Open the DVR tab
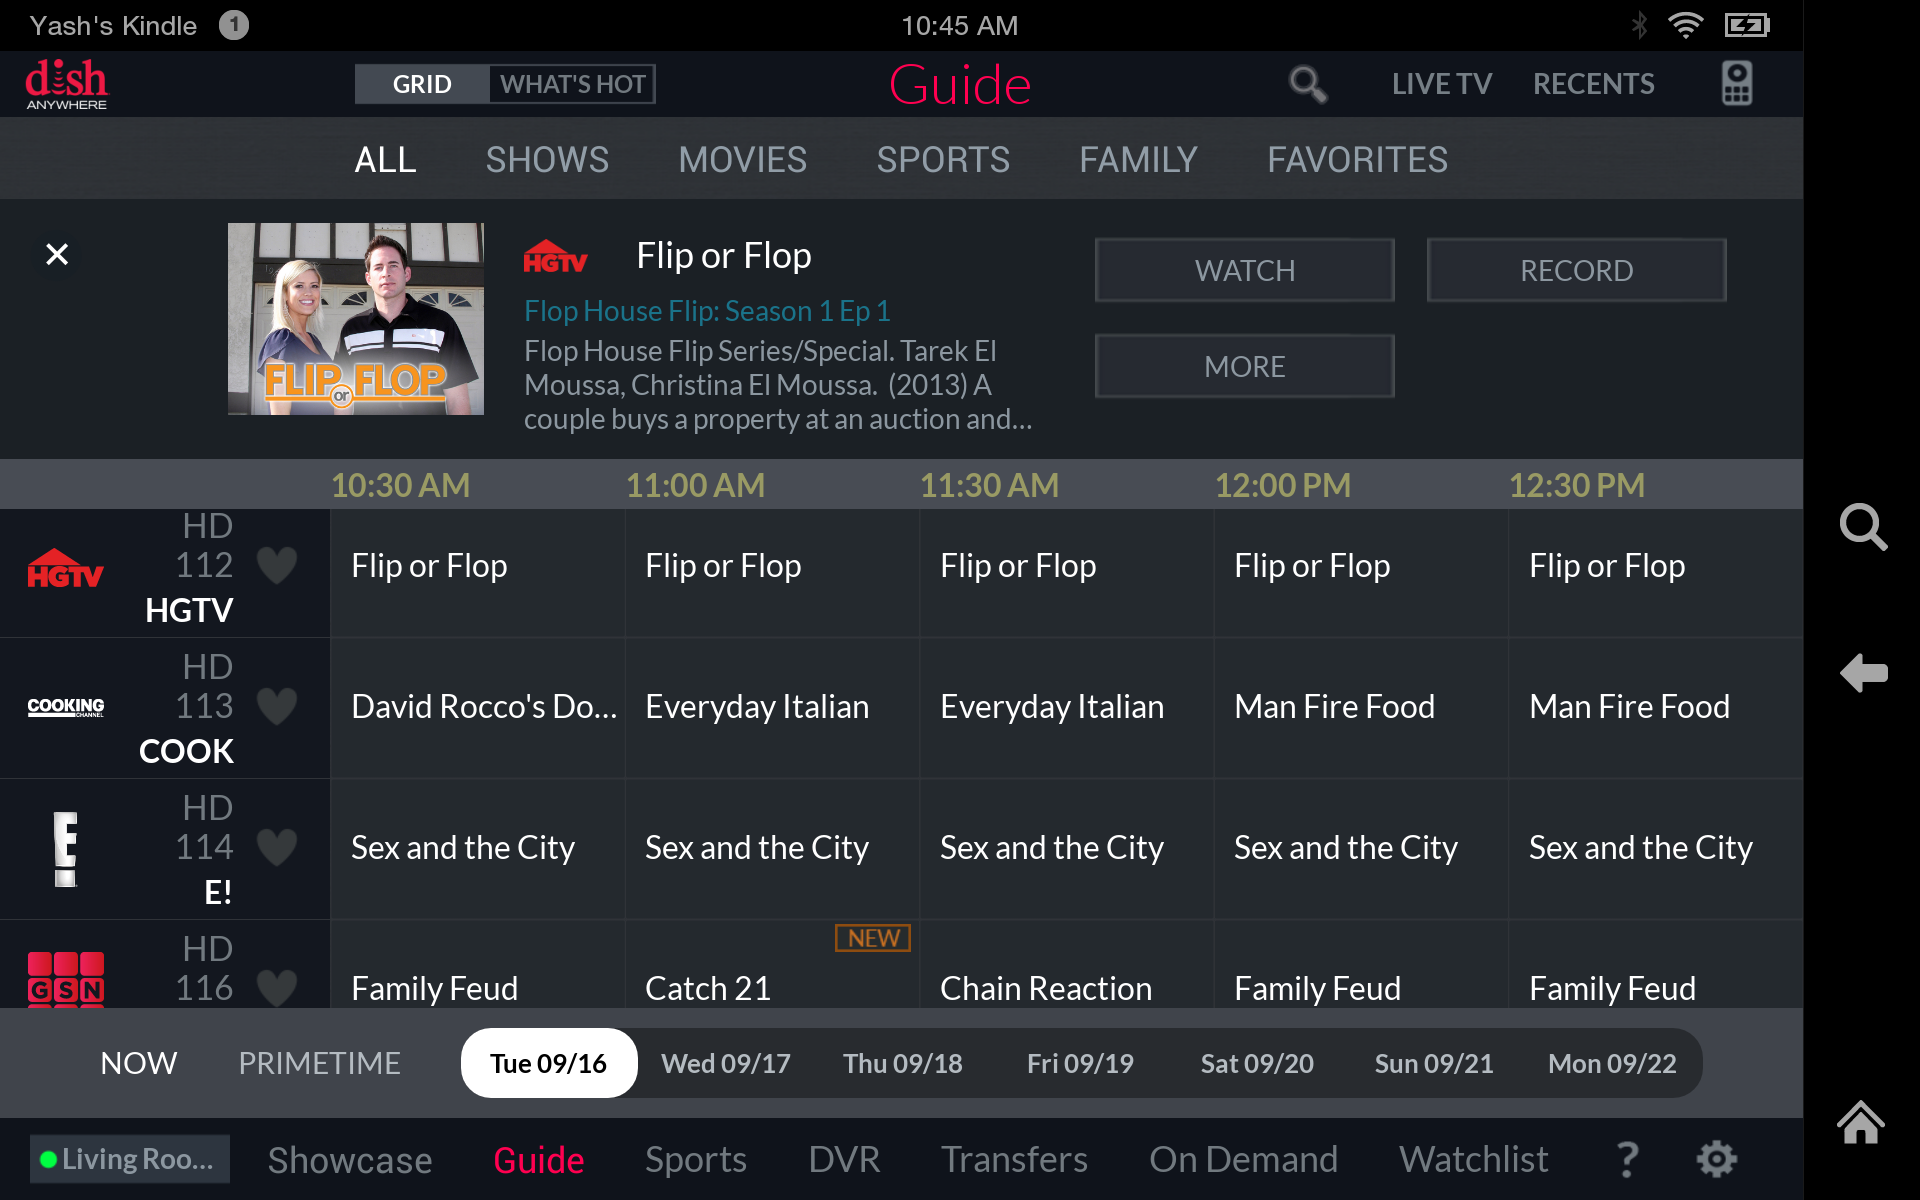This screenshot has height=1200, width=1920. (x=844, y=1160)
